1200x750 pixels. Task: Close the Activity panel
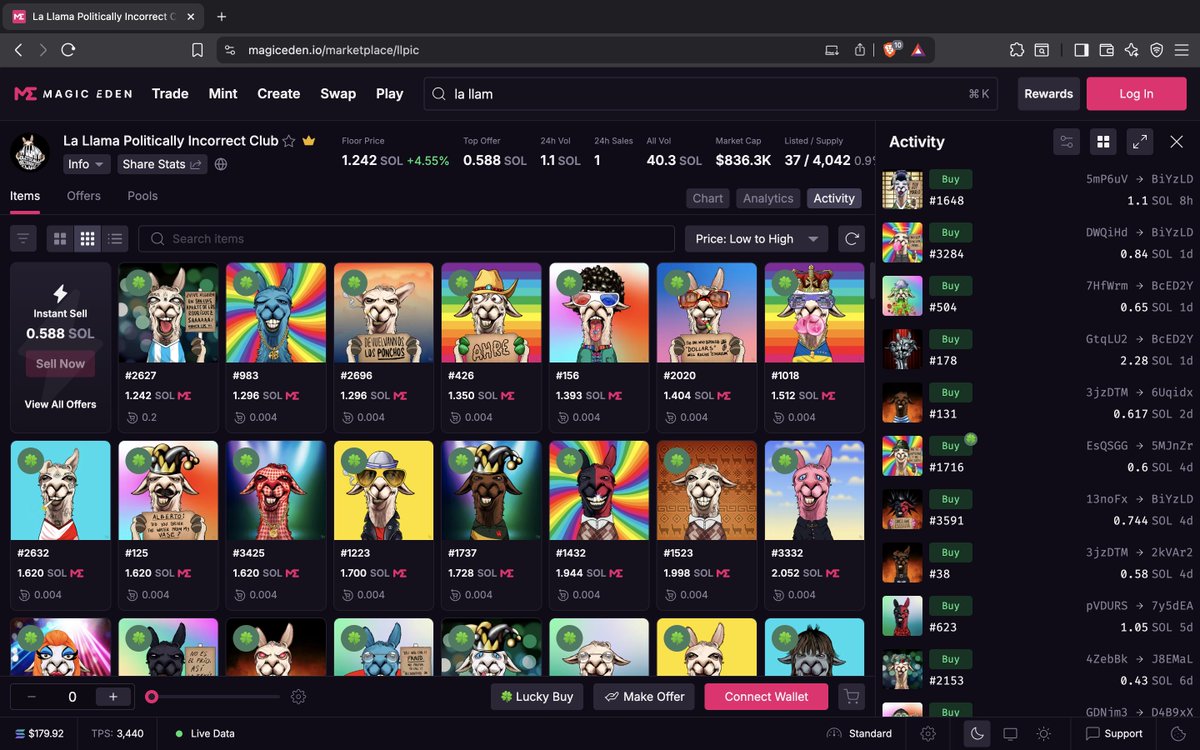point(1177,142)
